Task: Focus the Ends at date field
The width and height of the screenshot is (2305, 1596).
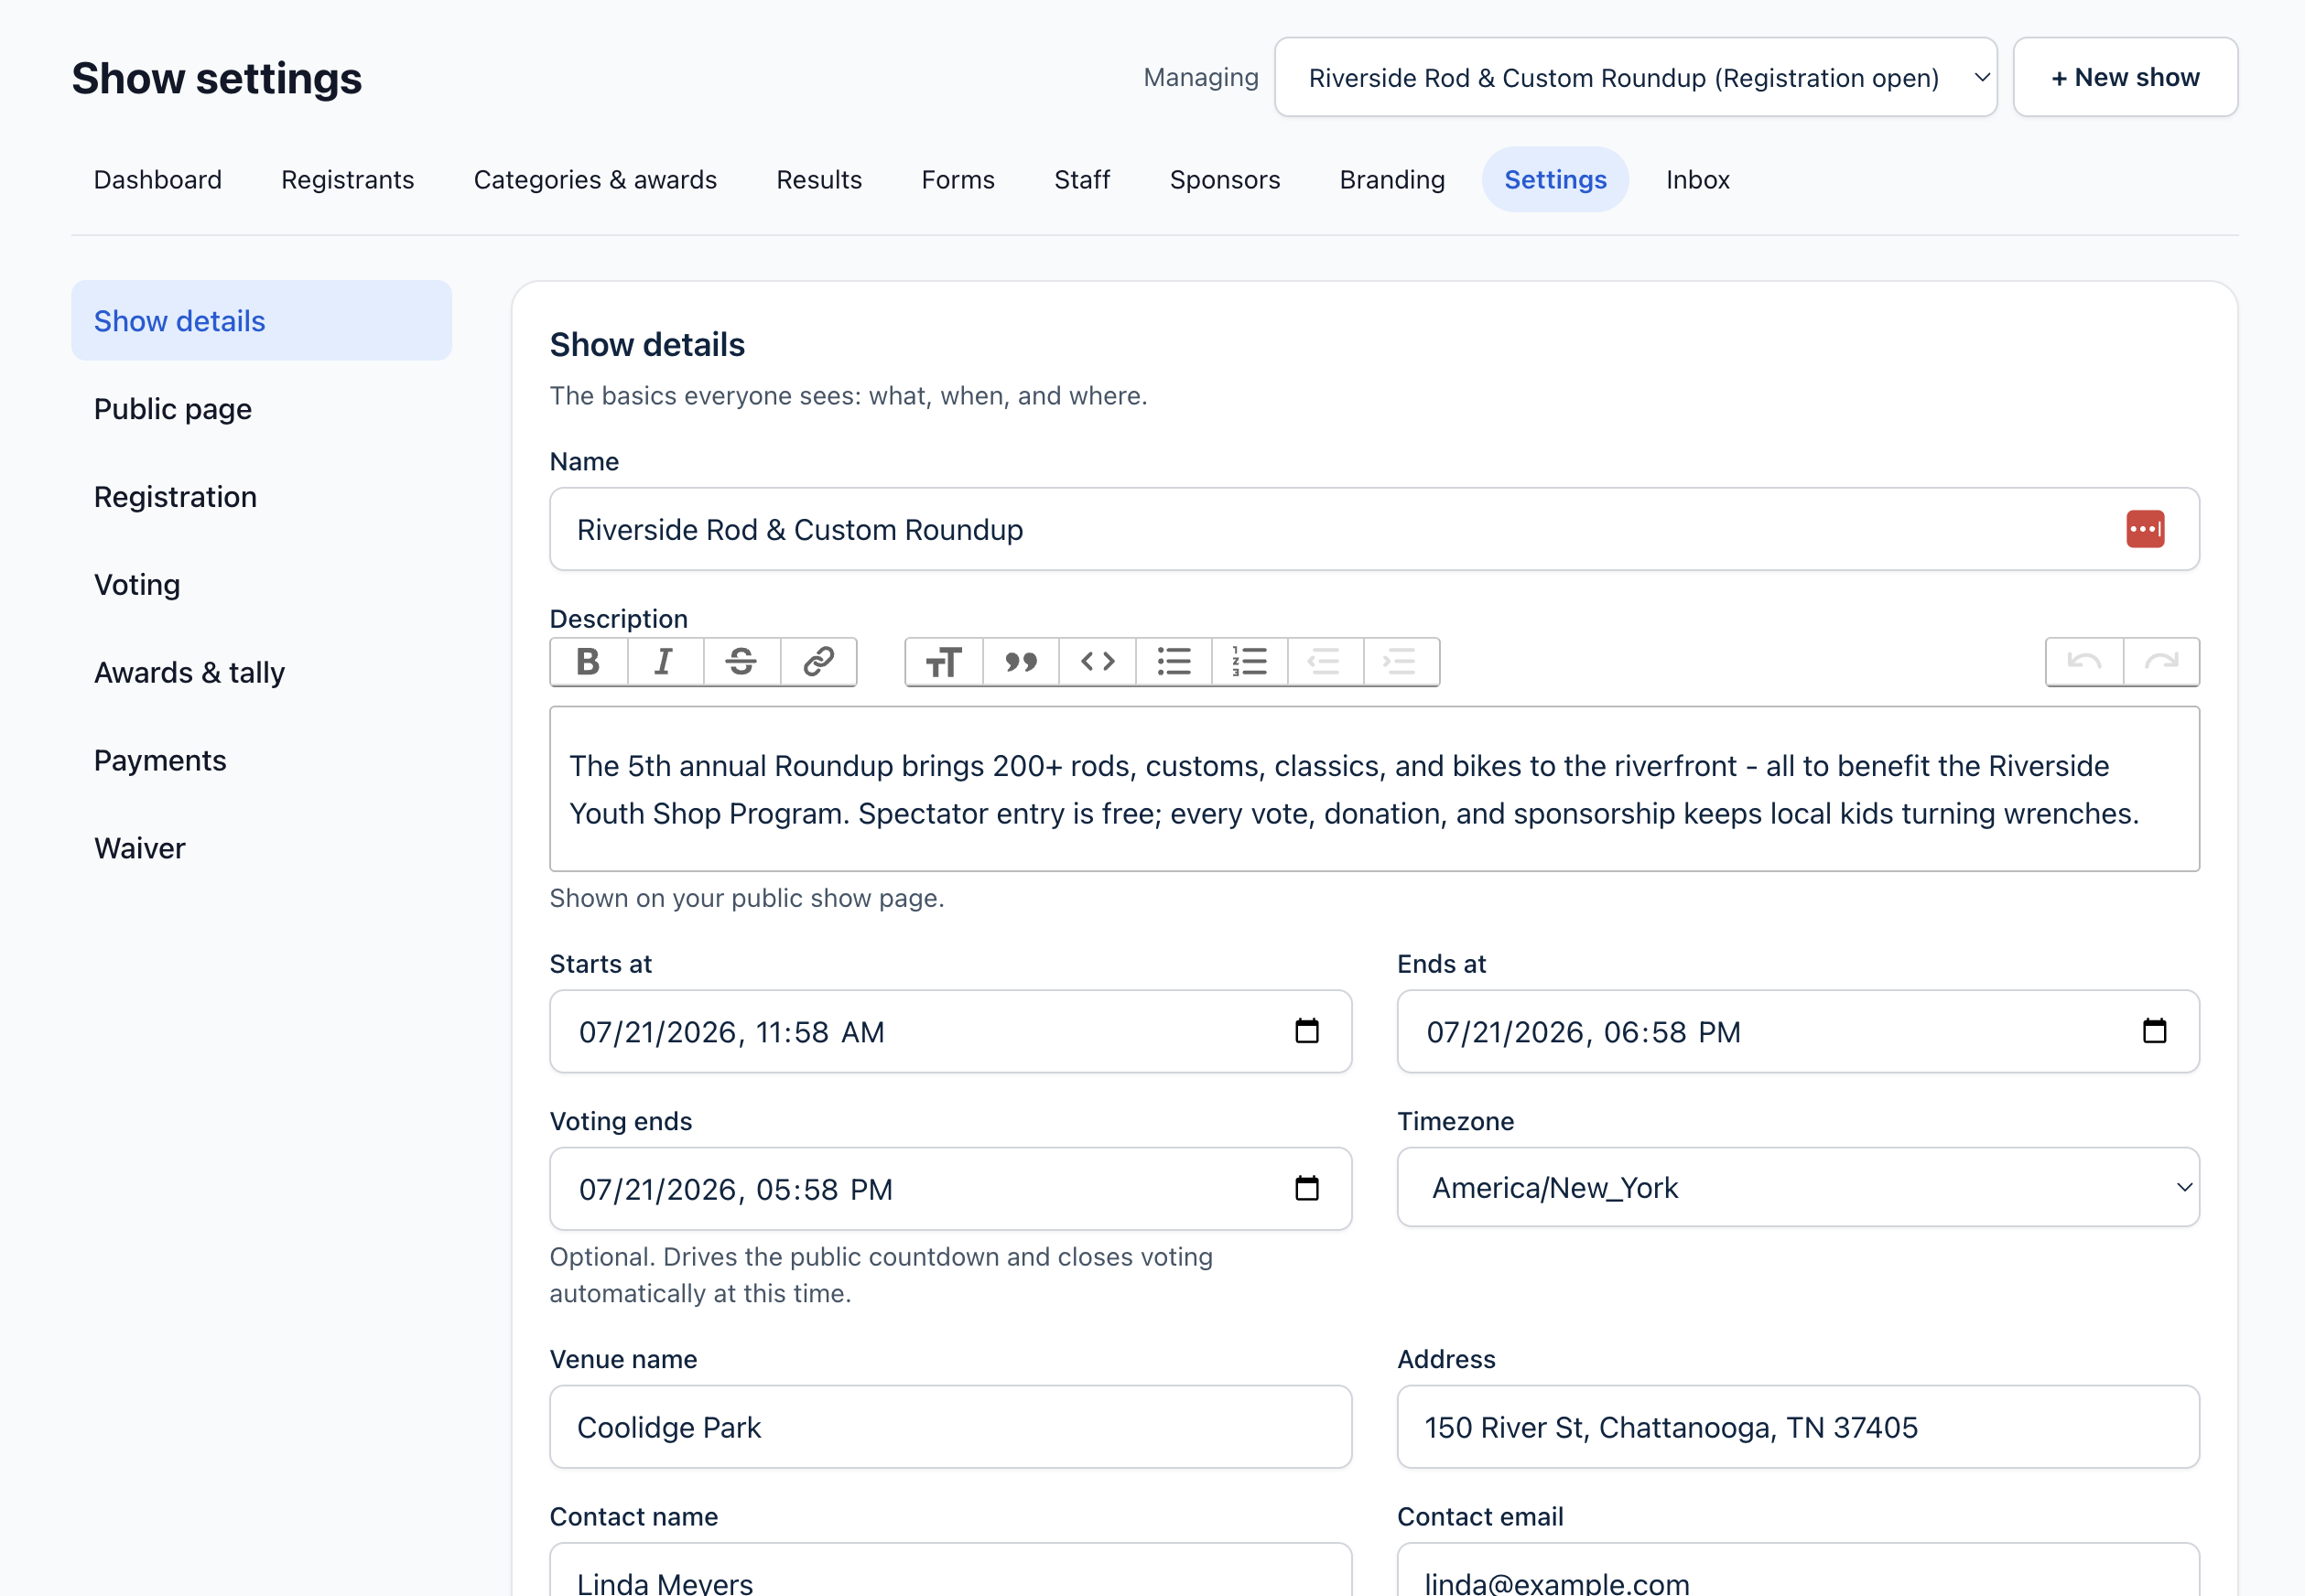Action: (x=1798, y=1031)
